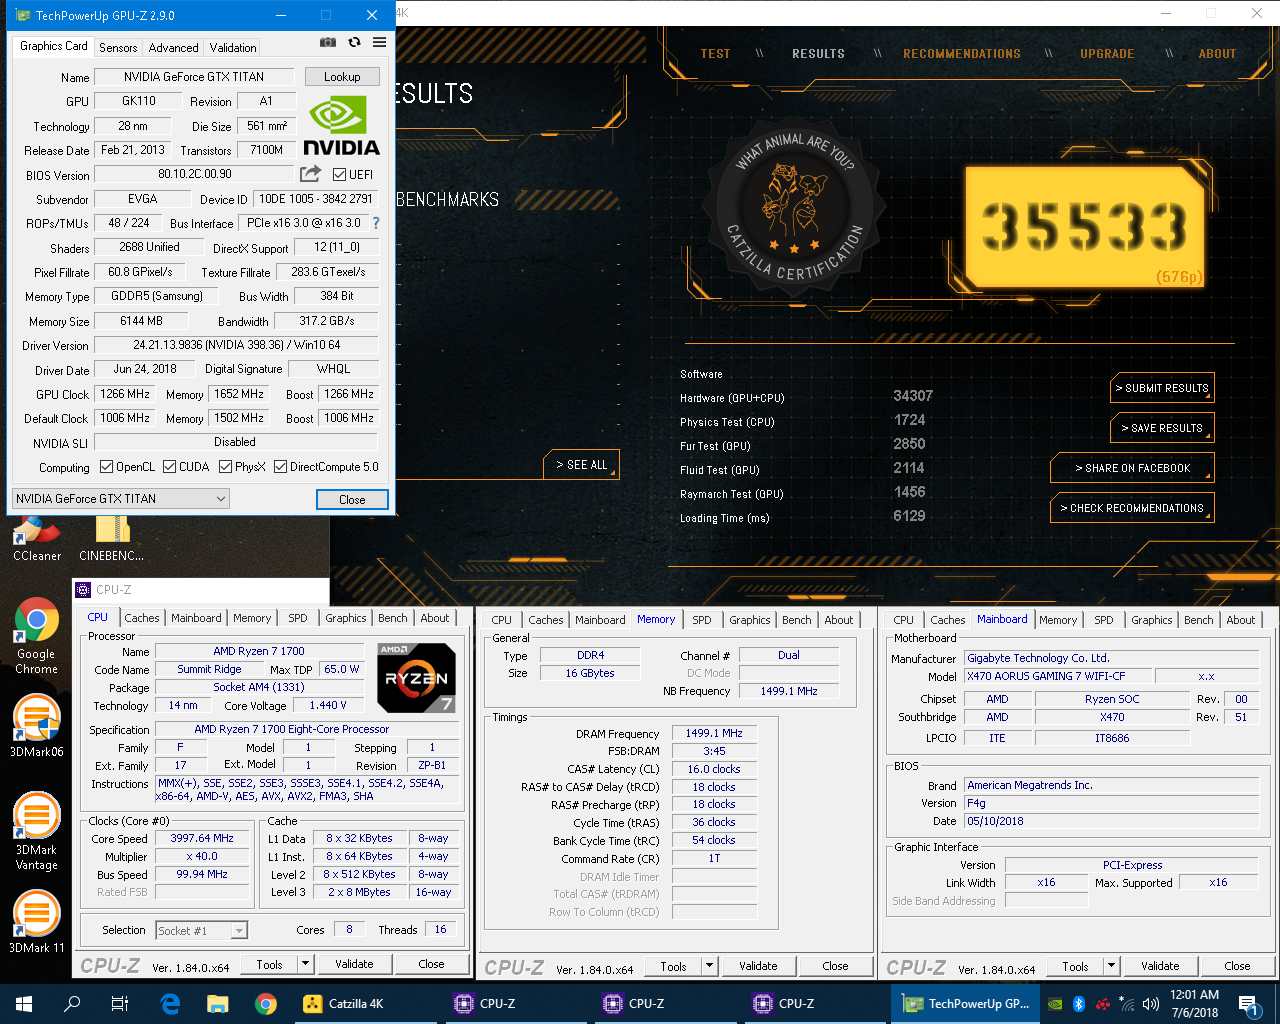Open 3DMark06 desktop shortcut
Screen dimensions: 1280x1024
(36, 727)
